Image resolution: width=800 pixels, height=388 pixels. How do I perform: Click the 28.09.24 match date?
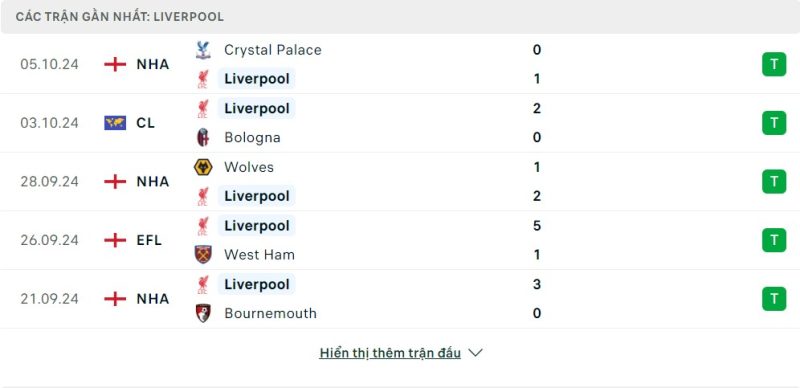tap(49, 182)
